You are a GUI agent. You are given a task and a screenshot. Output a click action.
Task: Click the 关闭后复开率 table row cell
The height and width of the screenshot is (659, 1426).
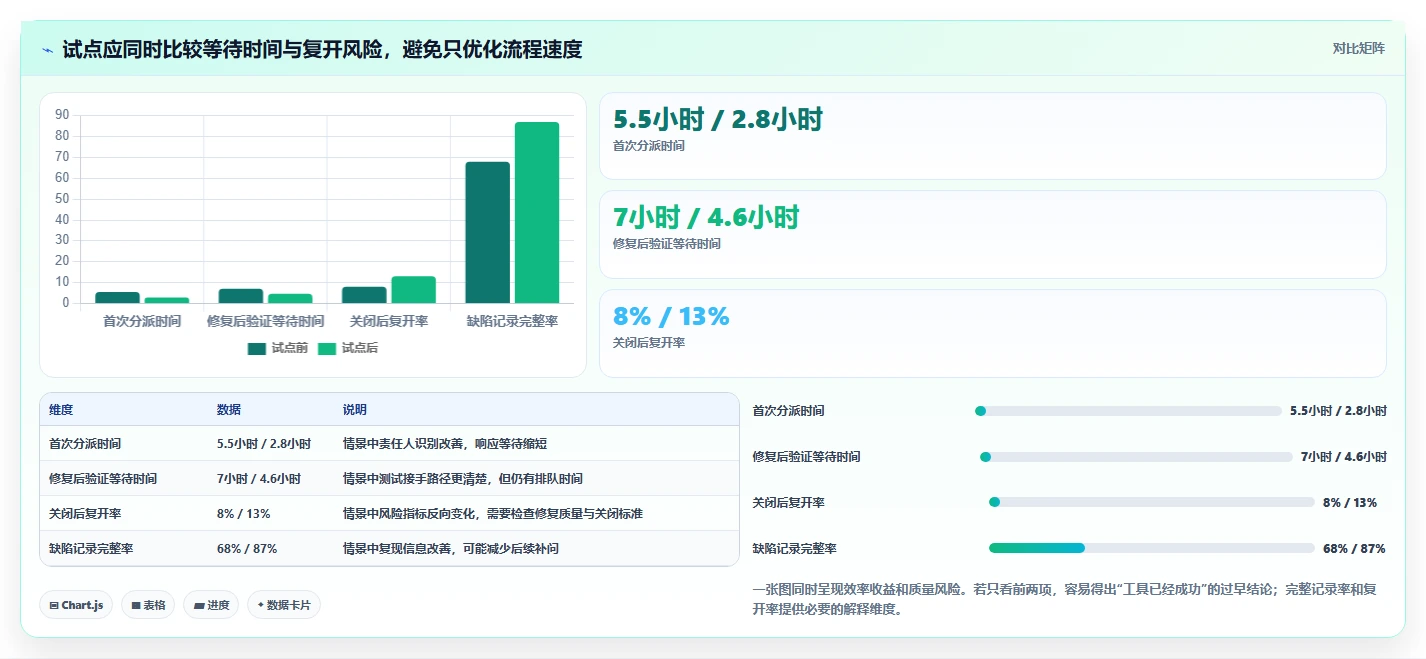[85, 514]
